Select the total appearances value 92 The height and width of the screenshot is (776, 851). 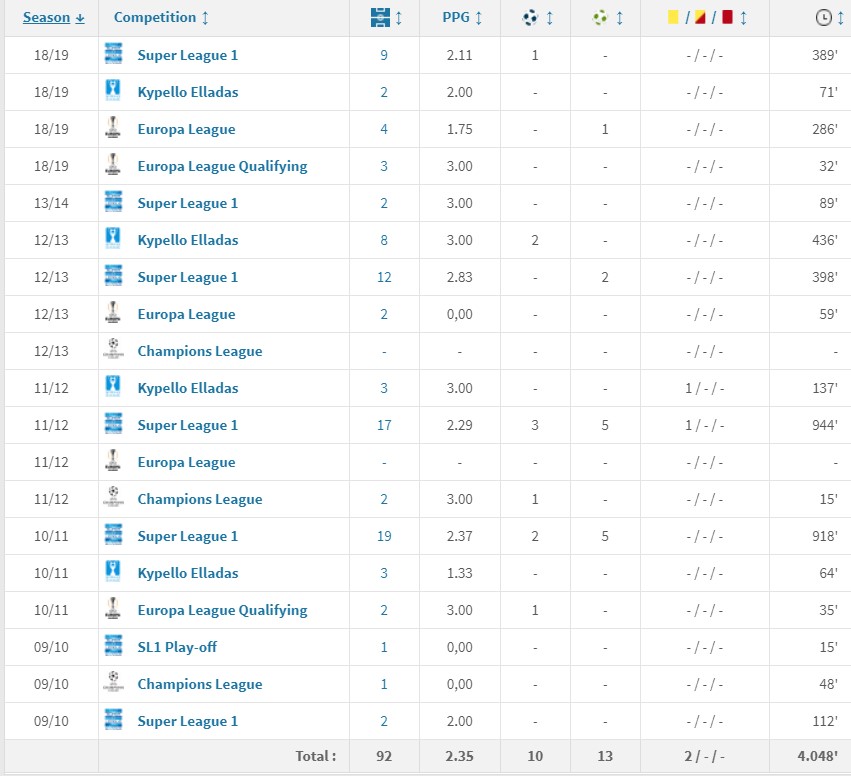tap(384, 756)
